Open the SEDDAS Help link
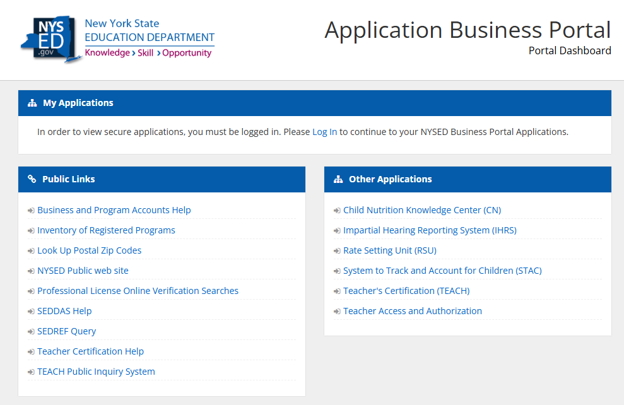The height and width of the screenshot is (405, 624). click(64, 311)
